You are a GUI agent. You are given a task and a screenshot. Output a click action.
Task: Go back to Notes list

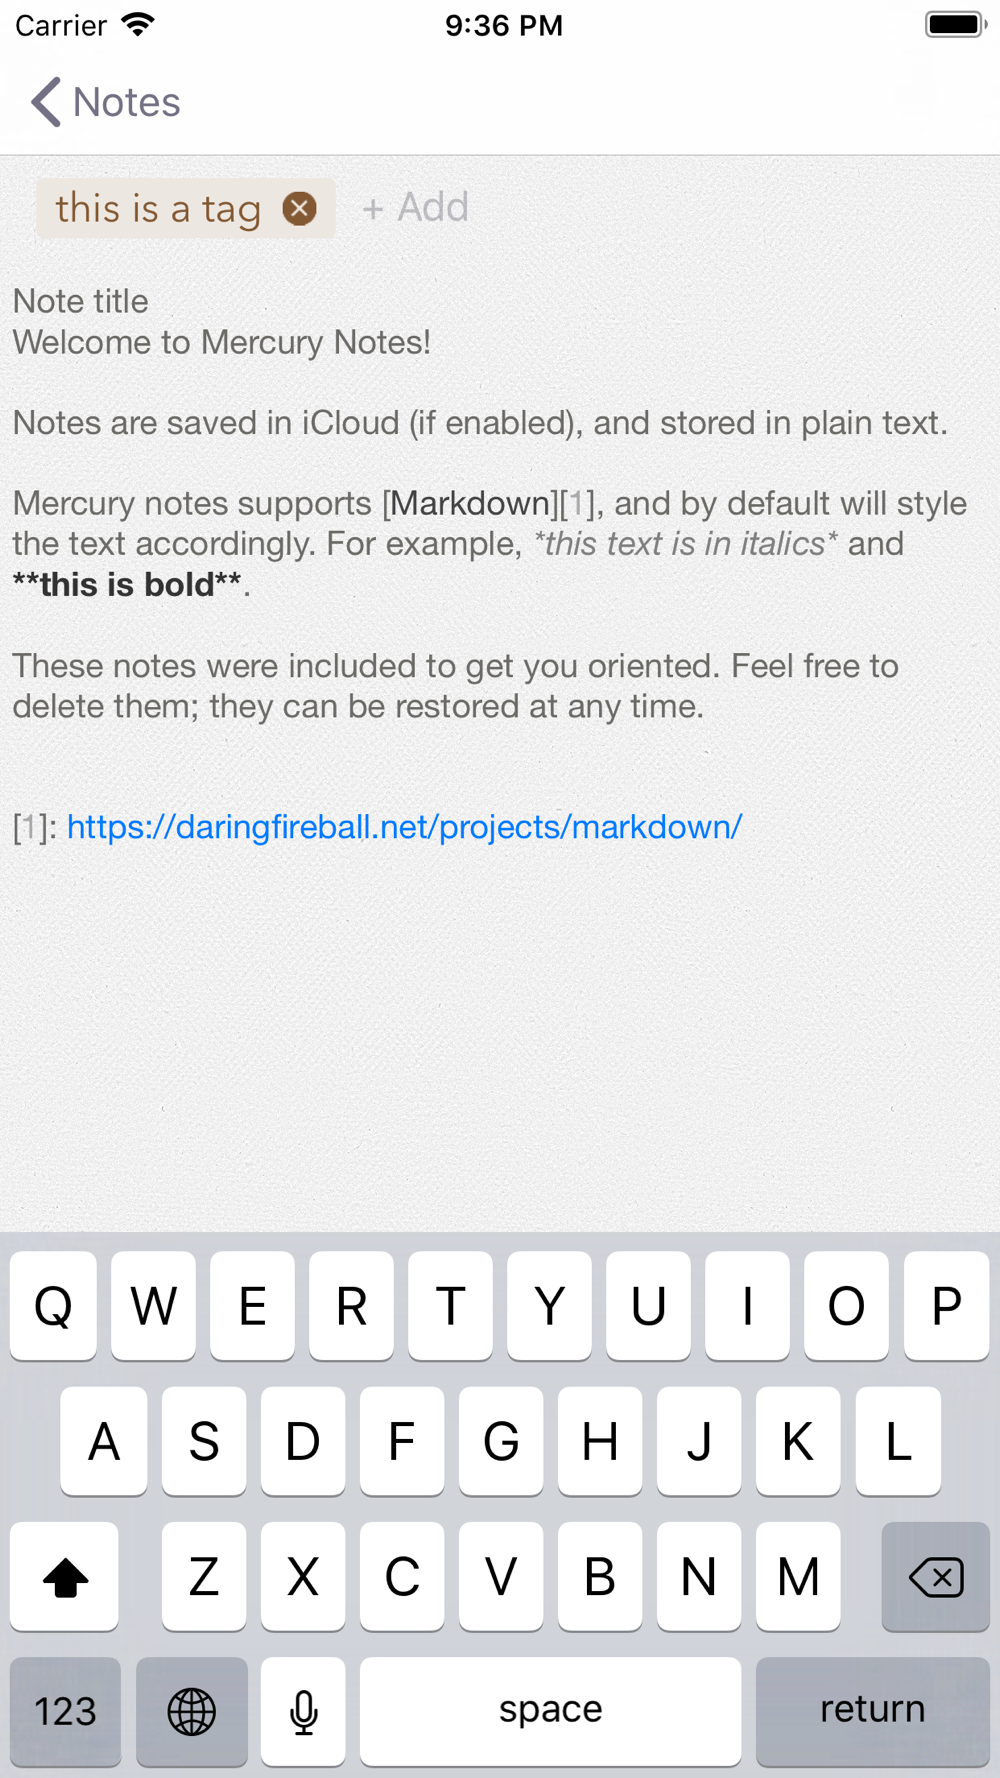pos(106,102)
